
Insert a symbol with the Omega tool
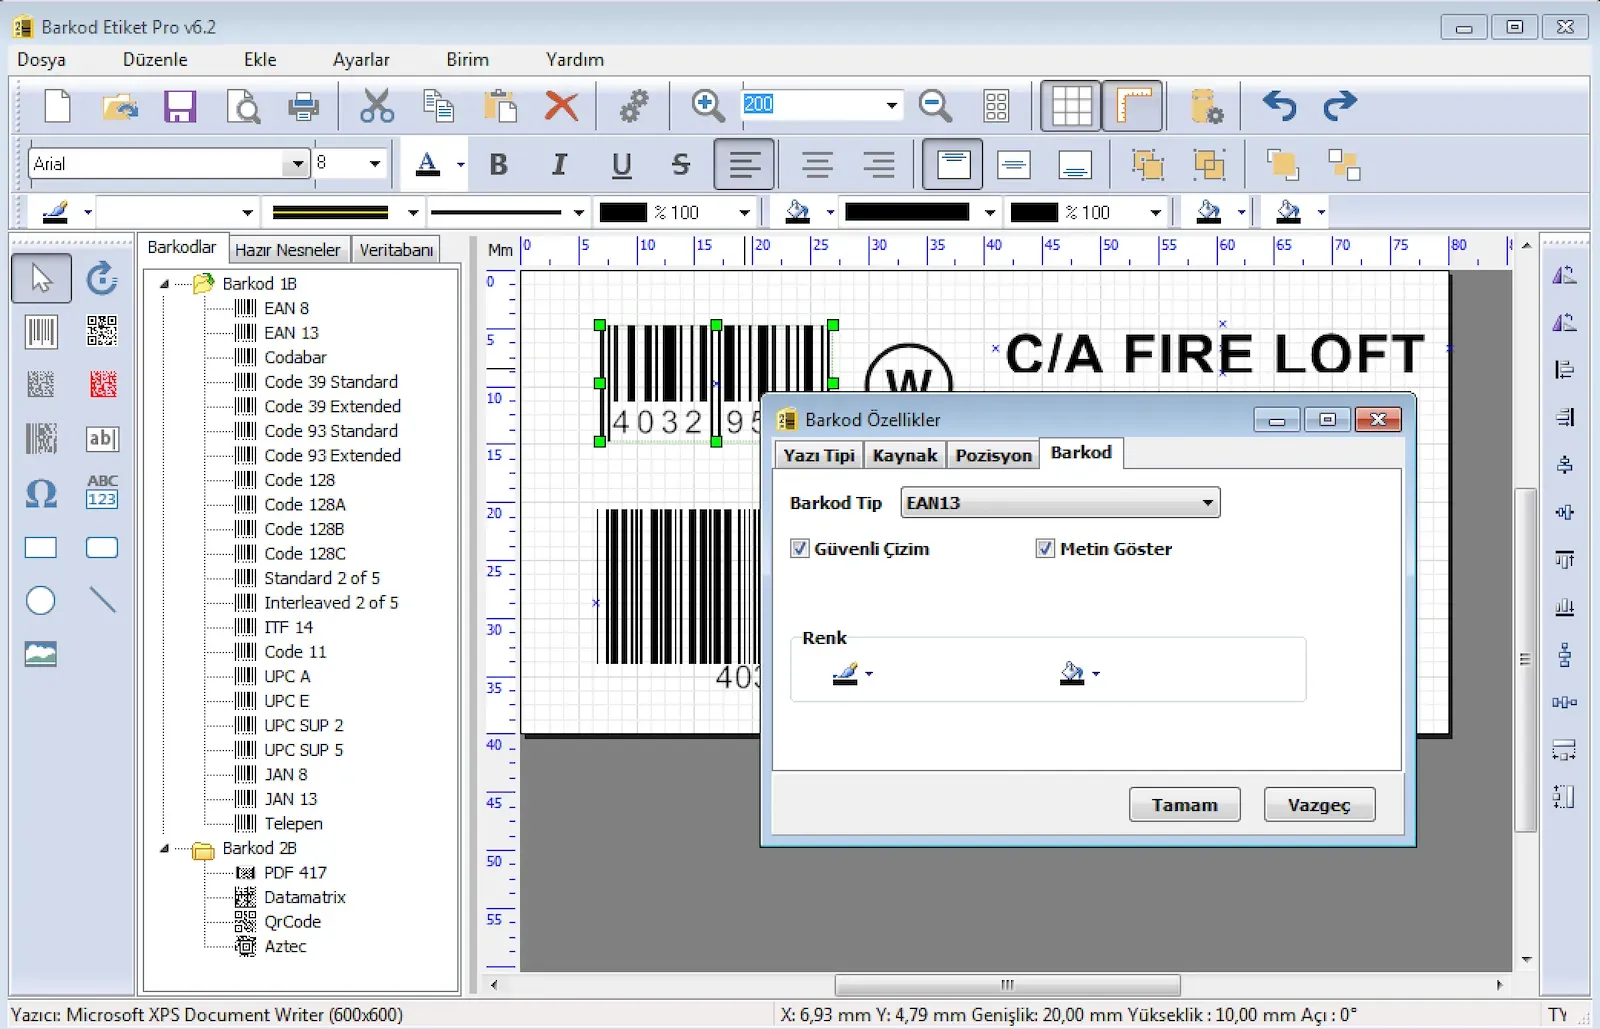41,493
